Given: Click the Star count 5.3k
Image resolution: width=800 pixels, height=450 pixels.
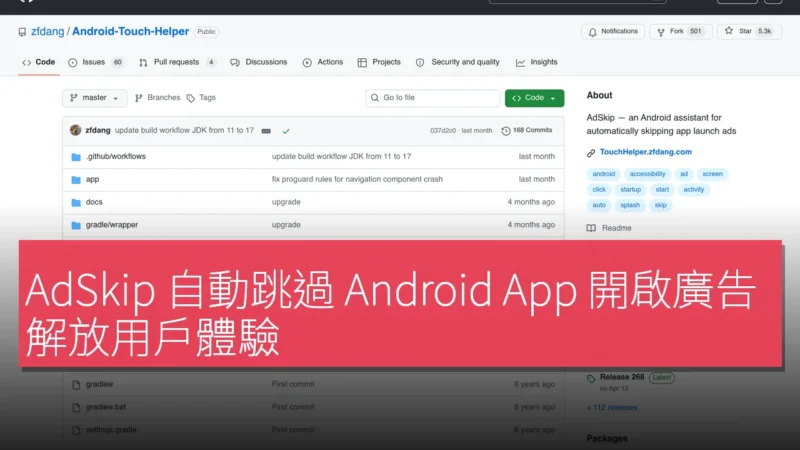Looking at the screenshot, I should 764,32.
